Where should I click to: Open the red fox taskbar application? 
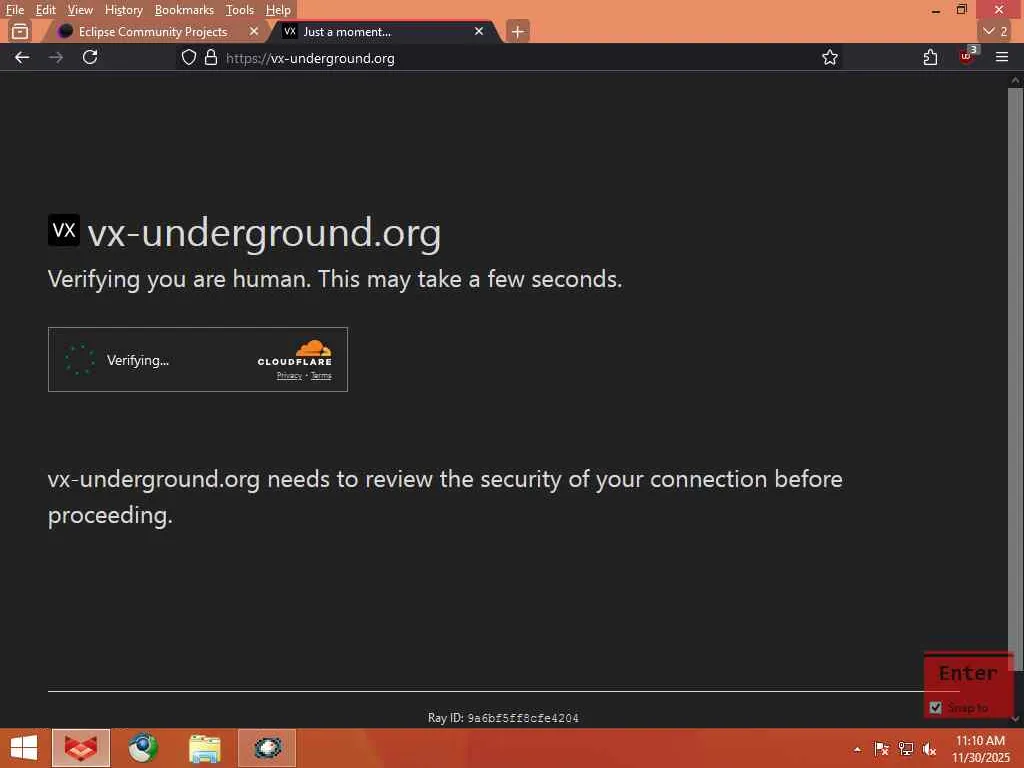click(x=81, y=748)
